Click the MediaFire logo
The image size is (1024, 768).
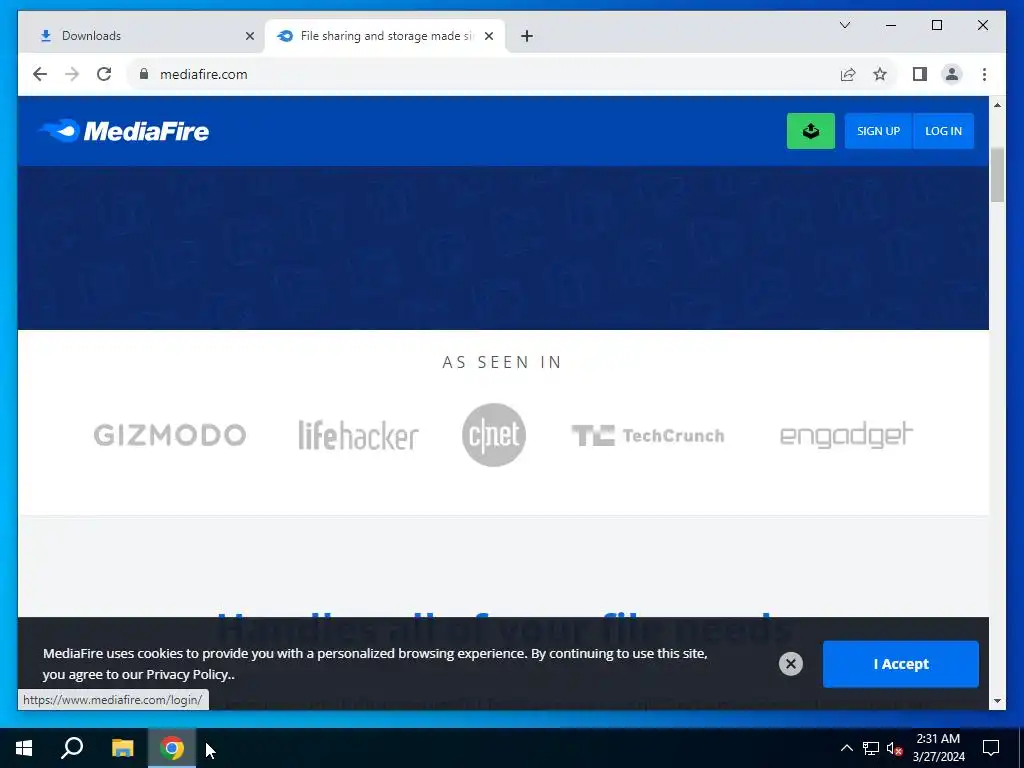pyautogui.click(x=124, y=131)
